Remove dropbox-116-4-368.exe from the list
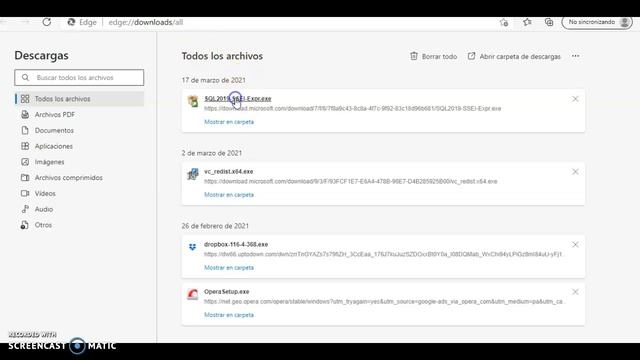This screenshot has width=640, height=360. click(x=575, y=244)
